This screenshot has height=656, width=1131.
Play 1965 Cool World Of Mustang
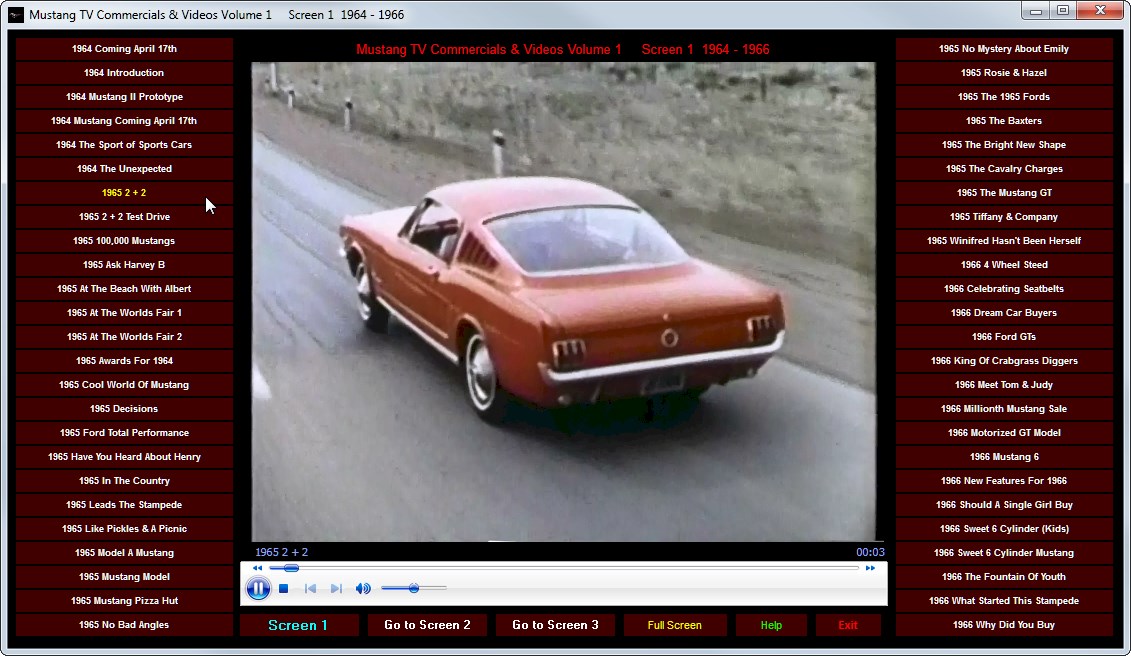pos(124,385)
